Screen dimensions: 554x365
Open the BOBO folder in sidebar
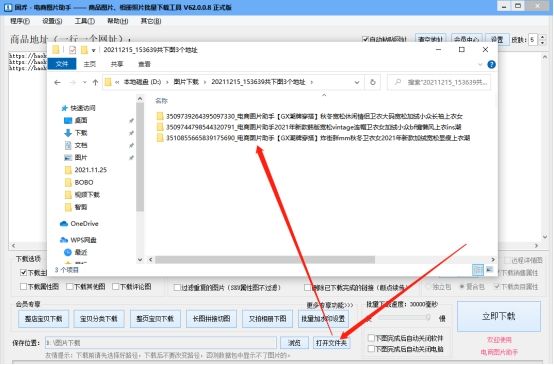79,182
